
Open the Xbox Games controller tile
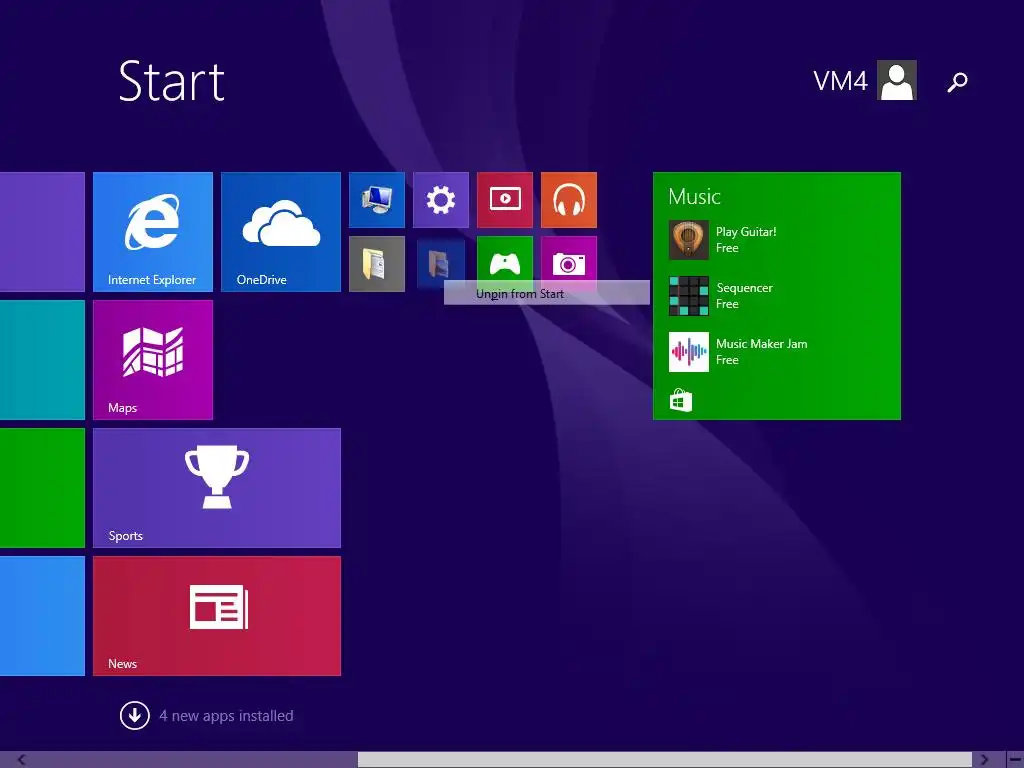click(505, 259)
